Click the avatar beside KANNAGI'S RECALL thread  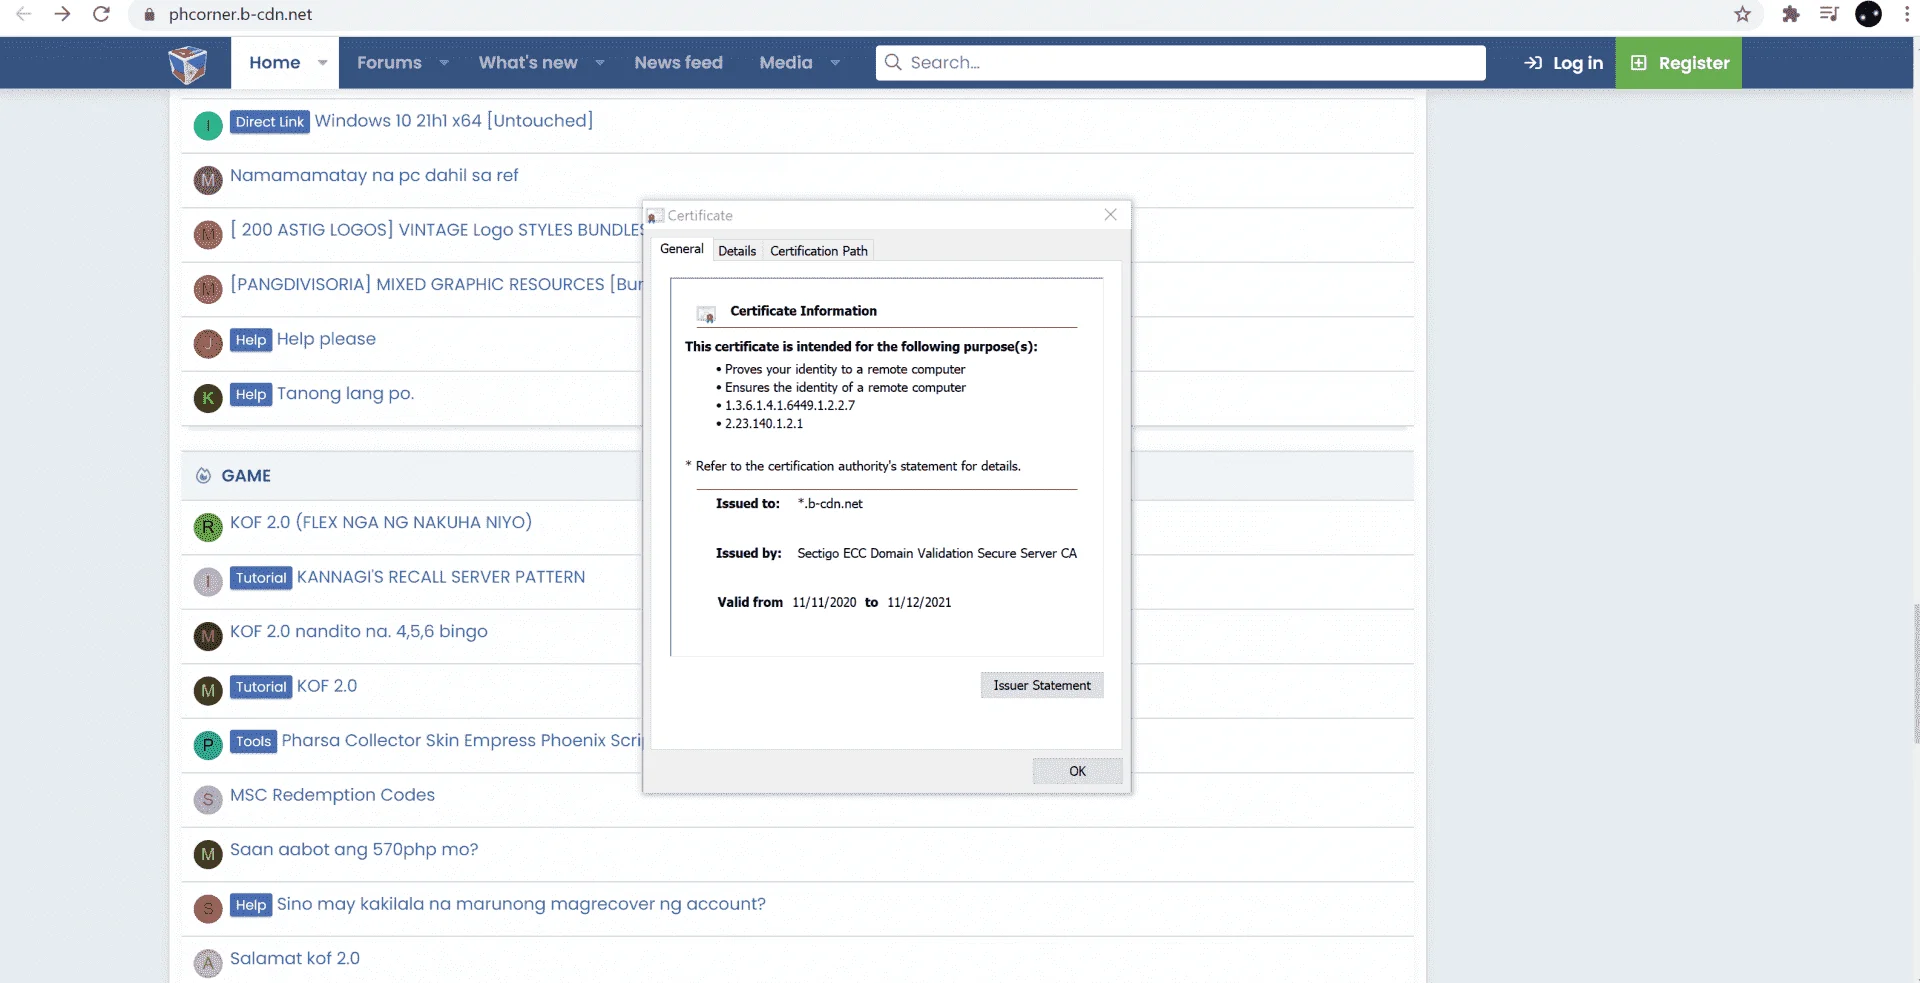tap(208, 582)
